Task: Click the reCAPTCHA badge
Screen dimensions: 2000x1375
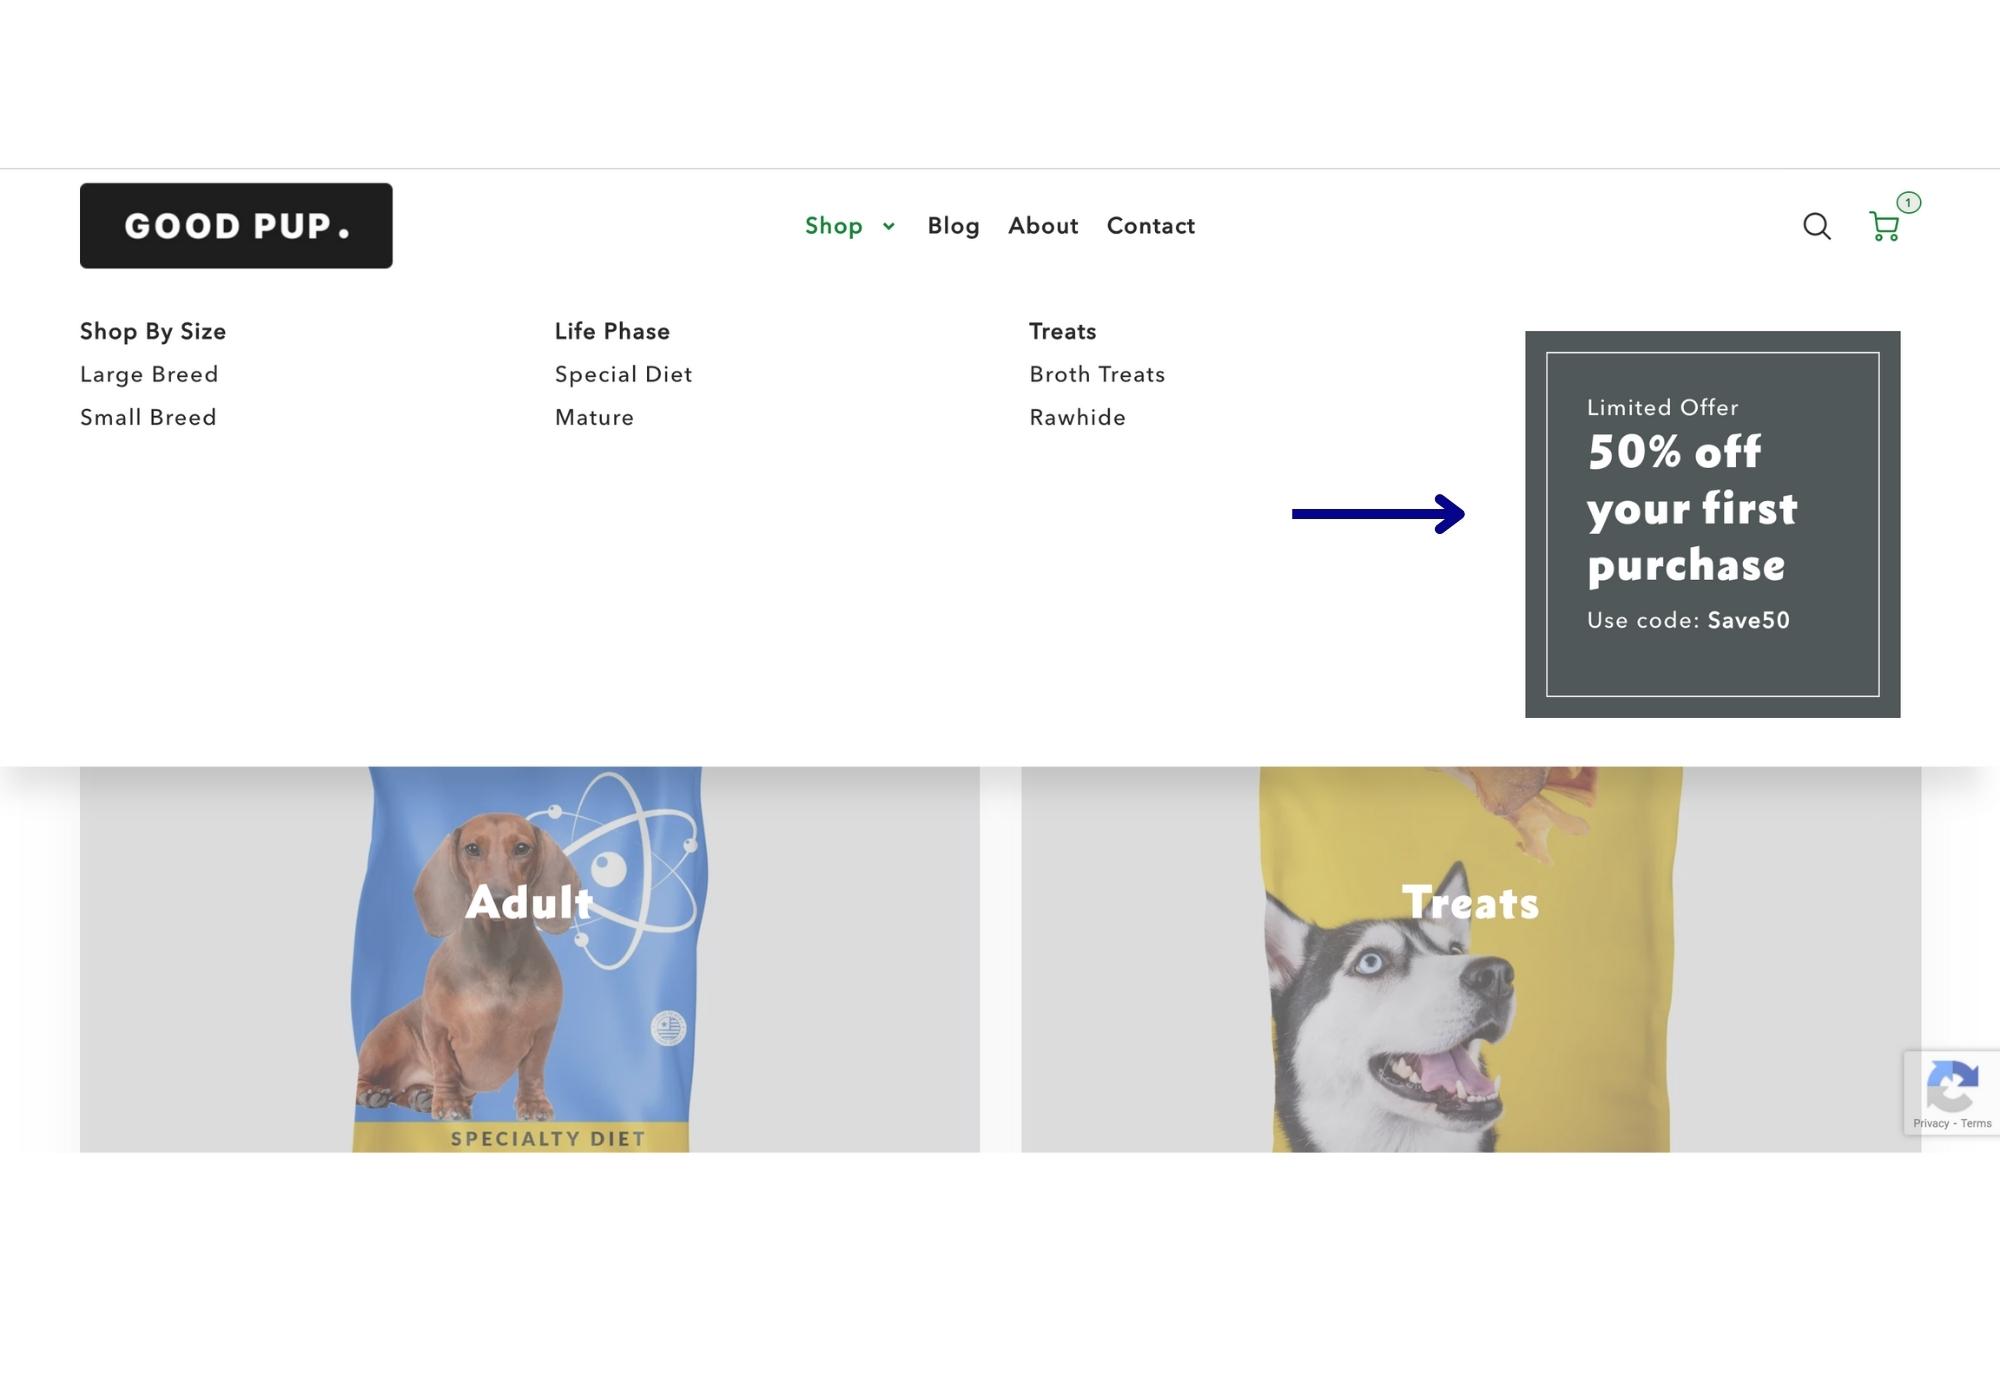Action: (1951, 1091)
